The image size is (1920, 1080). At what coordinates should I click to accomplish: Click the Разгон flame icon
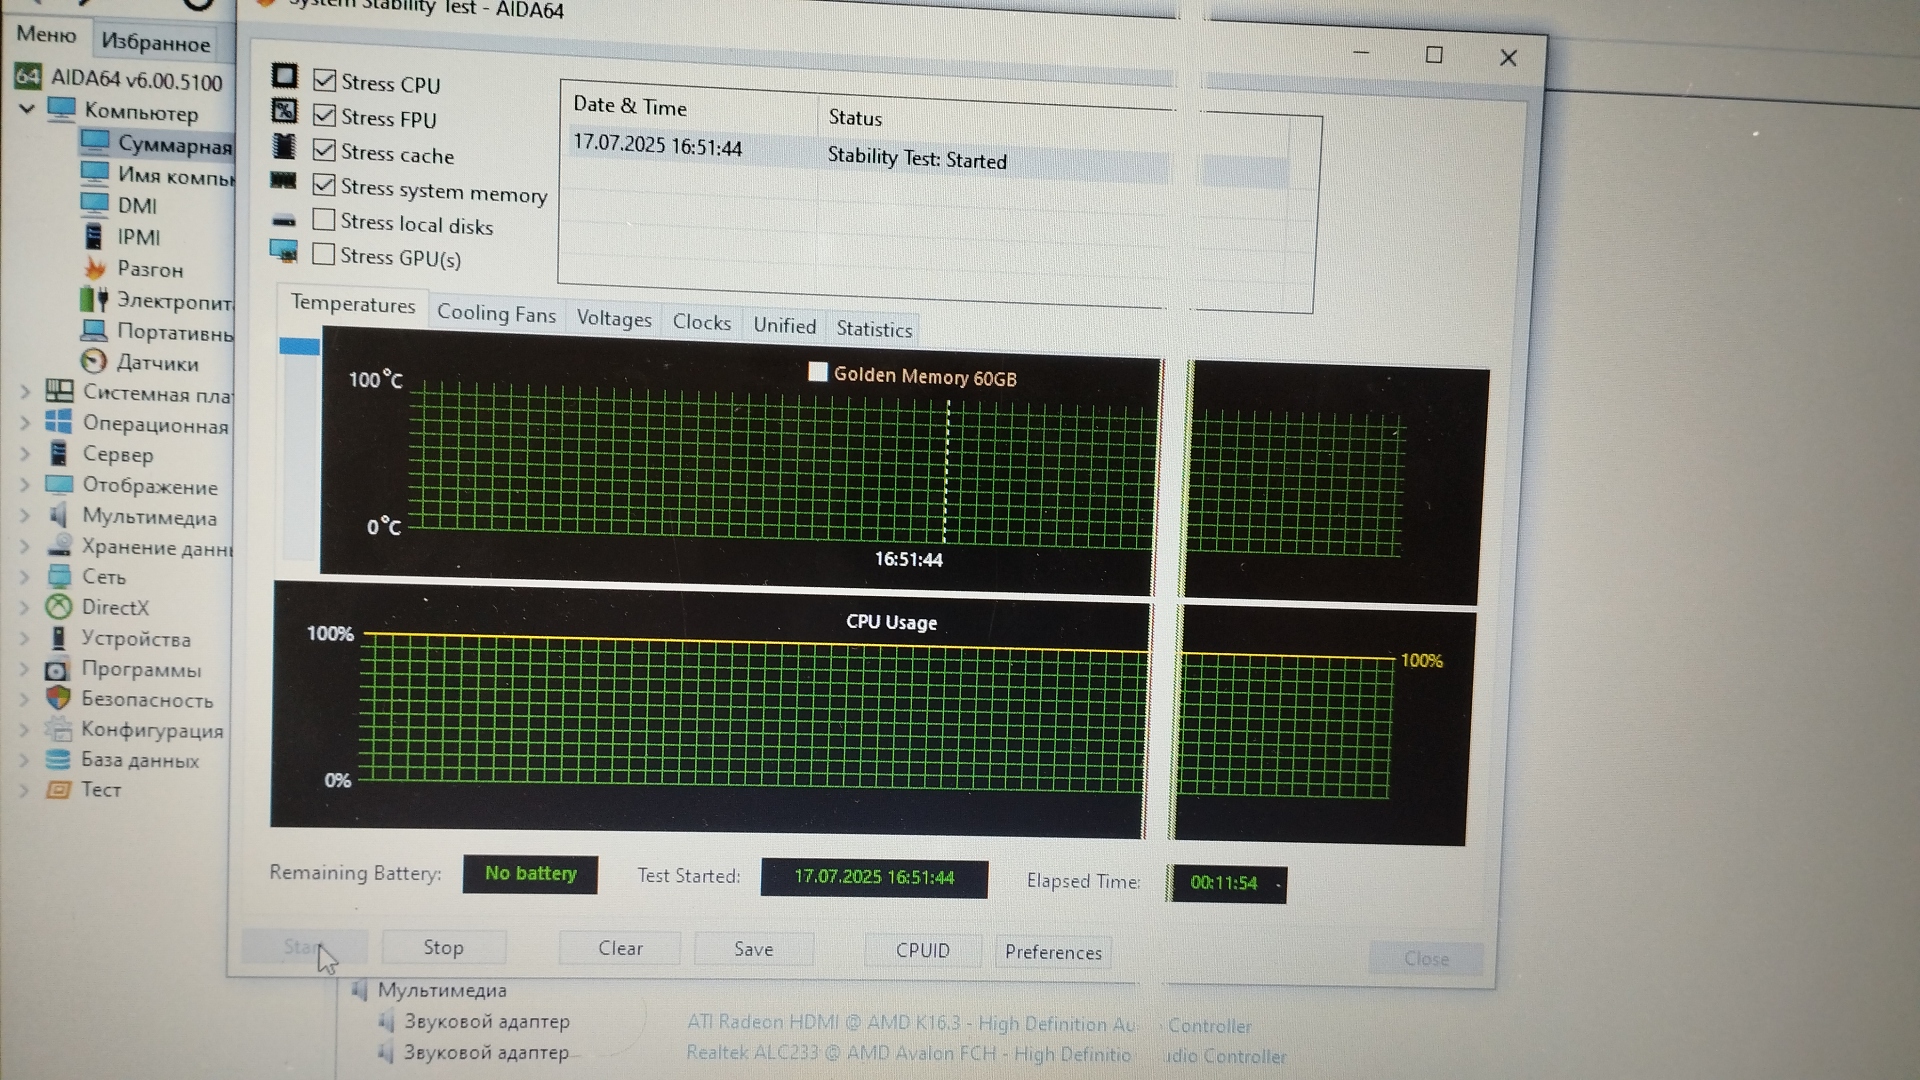pos(95,268)
